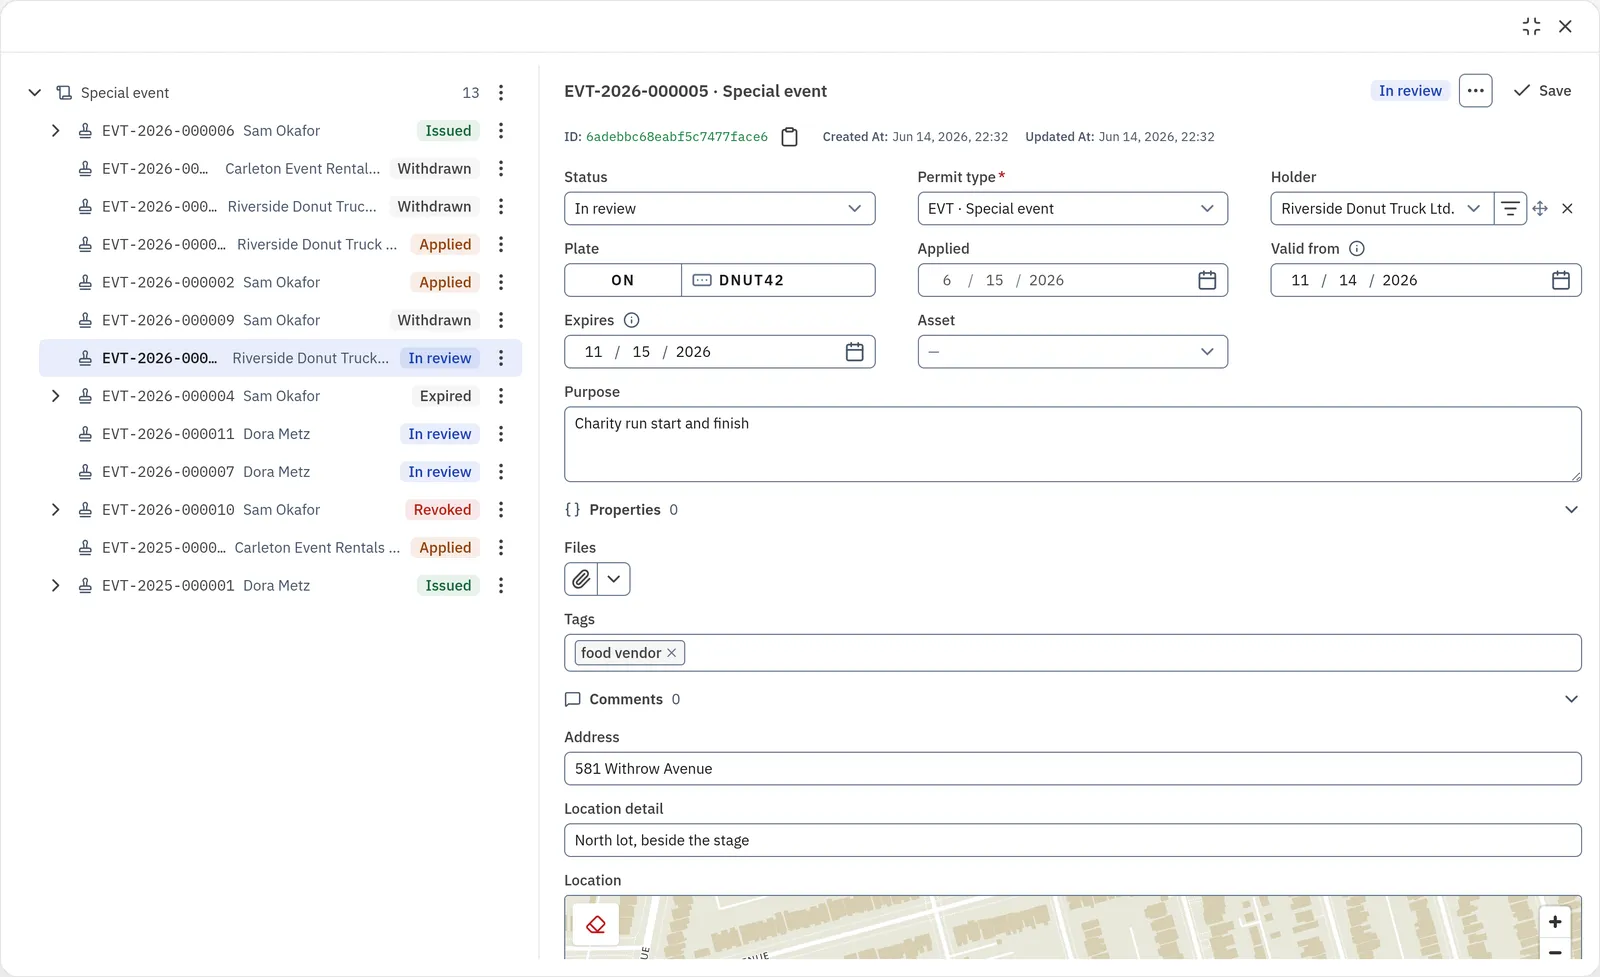
Task: Show info tooltip next to Valid from
Action: [1356, 249]
